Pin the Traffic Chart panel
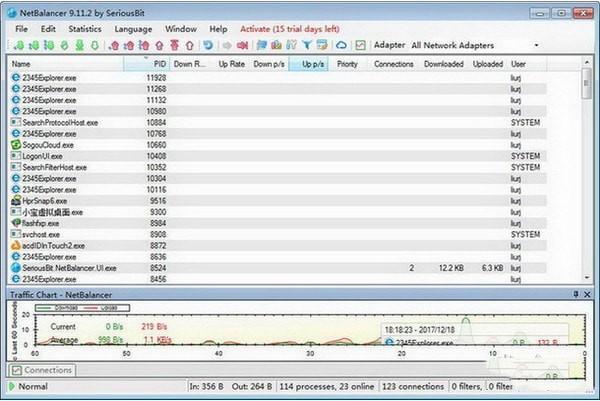The image size is (600, 401). pos(576,294)
